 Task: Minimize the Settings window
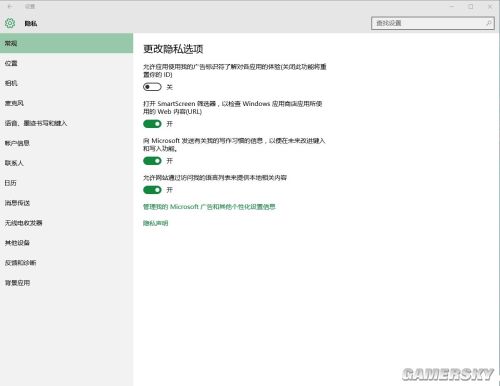(x=452, y=6)
